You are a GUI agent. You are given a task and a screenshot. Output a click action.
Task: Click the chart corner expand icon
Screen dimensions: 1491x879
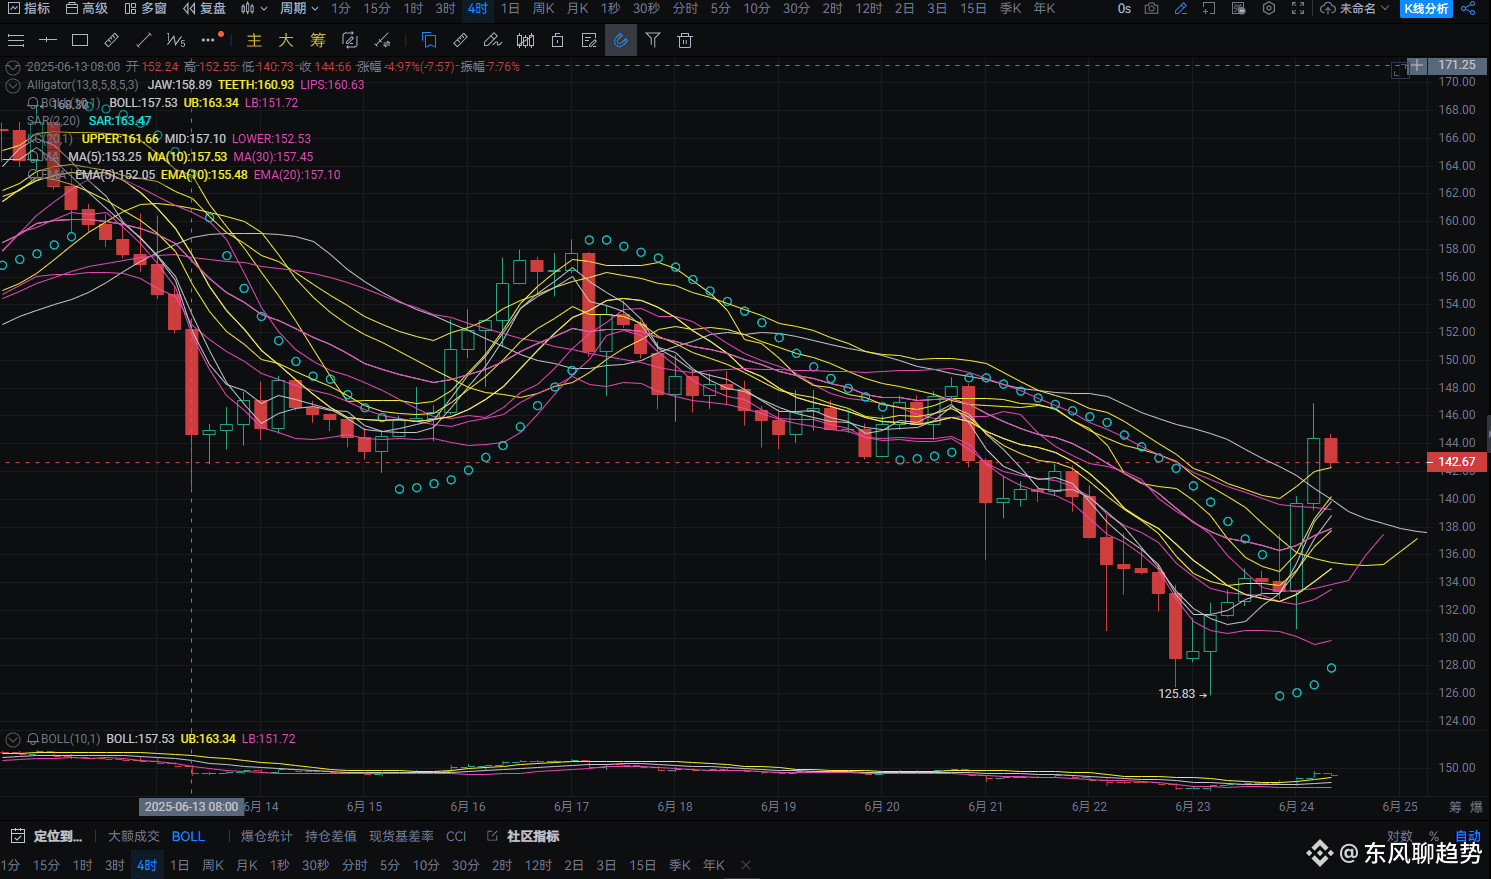click(1400, 70)
